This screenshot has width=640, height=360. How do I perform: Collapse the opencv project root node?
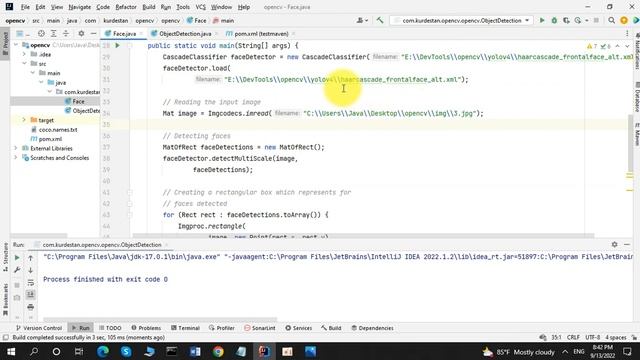(16, 45)
